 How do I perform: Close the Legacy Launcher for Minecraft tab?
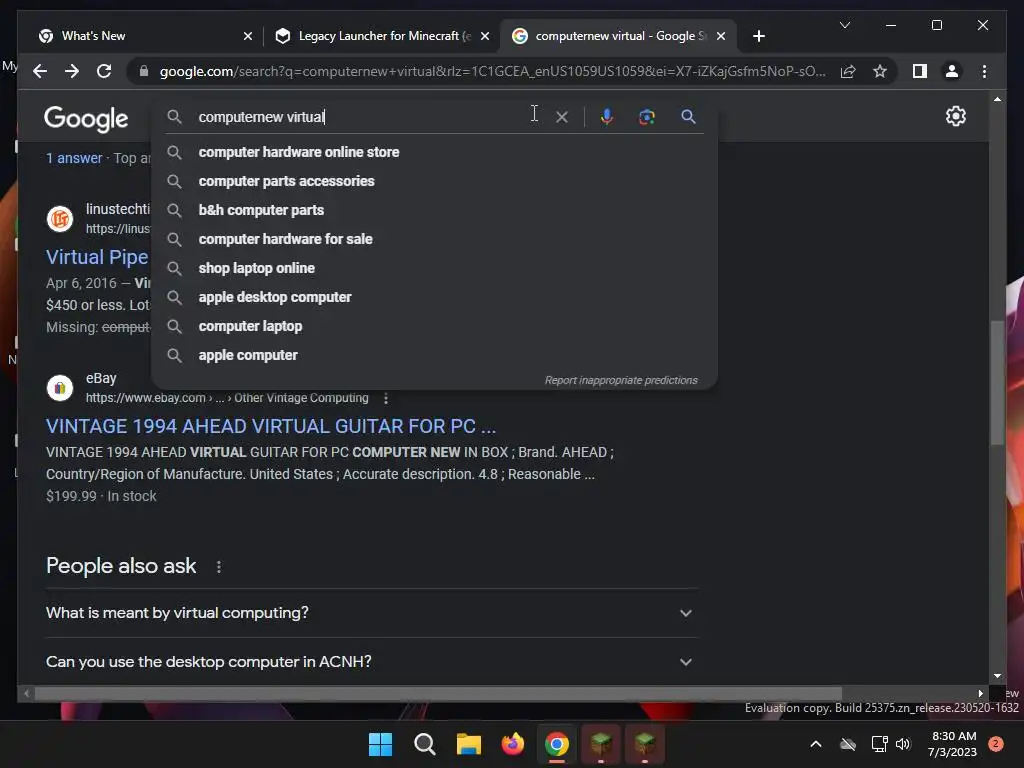[485, 36]
